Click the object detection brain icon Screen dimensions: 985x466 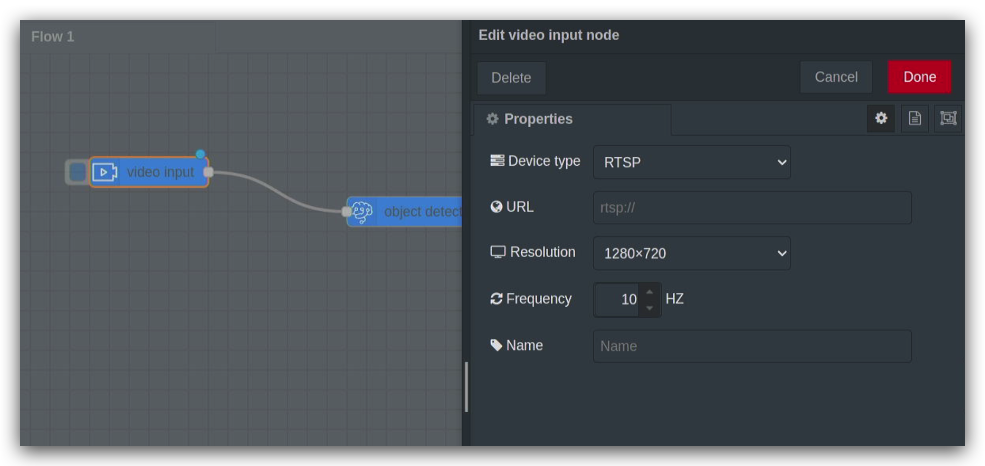tap(362, 212)
